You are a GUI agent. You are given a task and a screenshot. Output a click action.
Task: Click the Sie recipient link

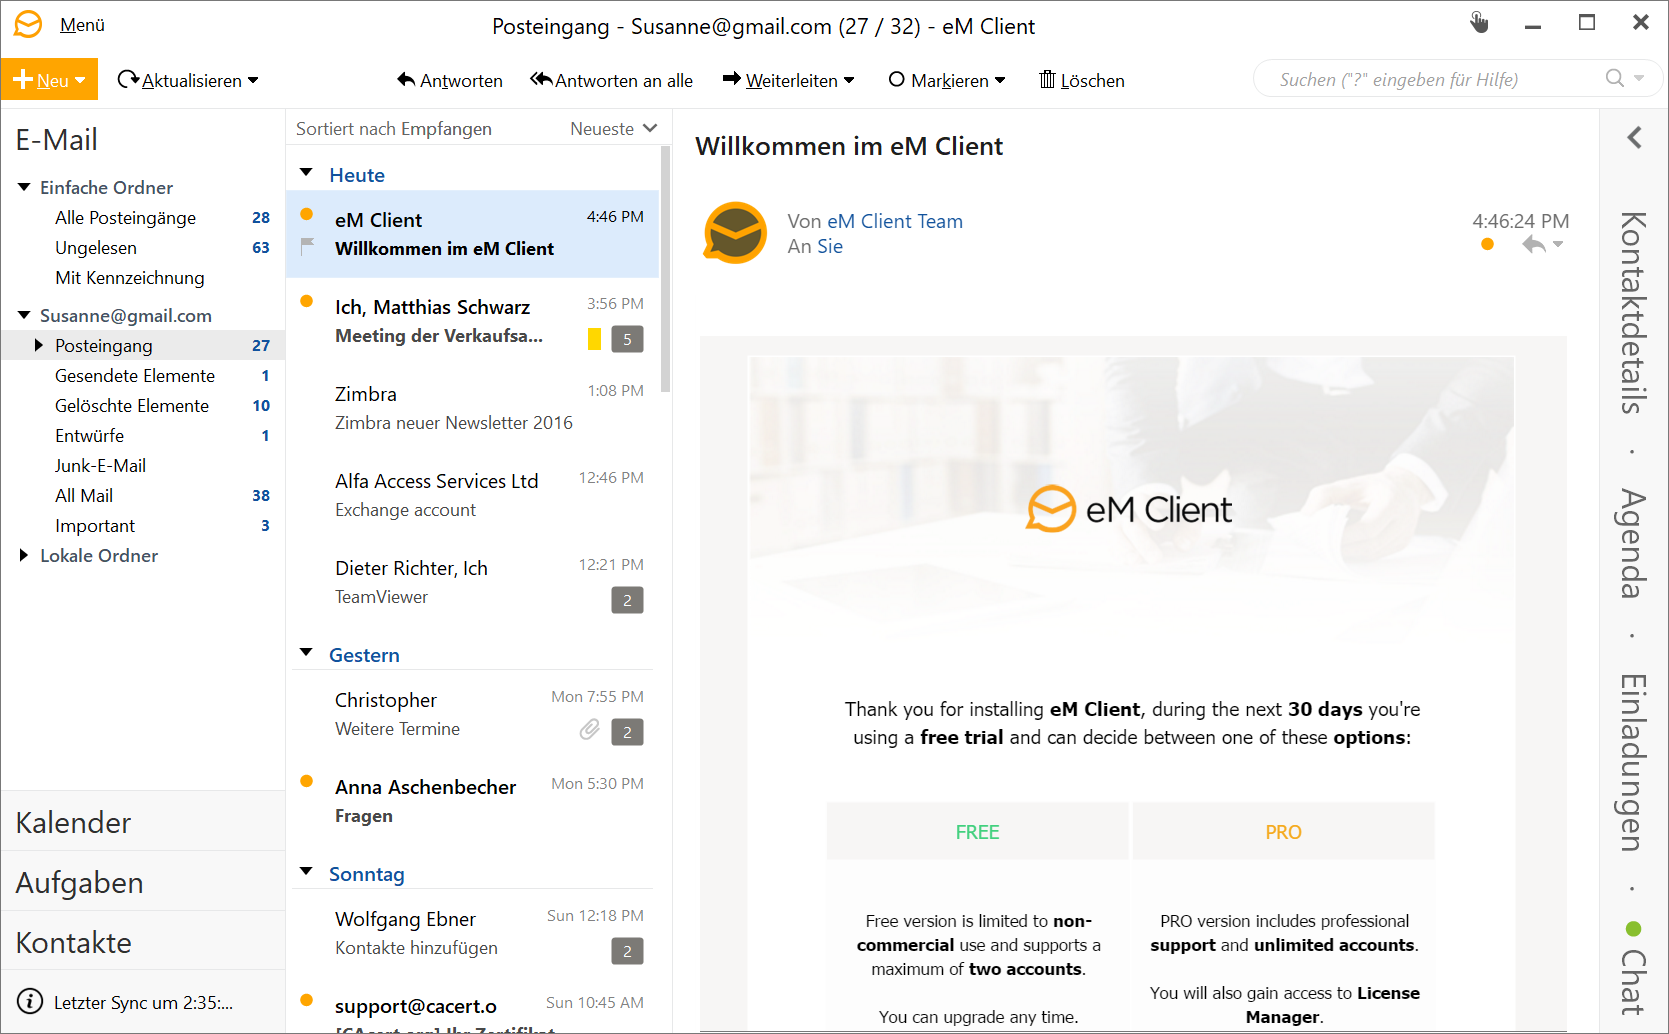click(x=830, y=246)
